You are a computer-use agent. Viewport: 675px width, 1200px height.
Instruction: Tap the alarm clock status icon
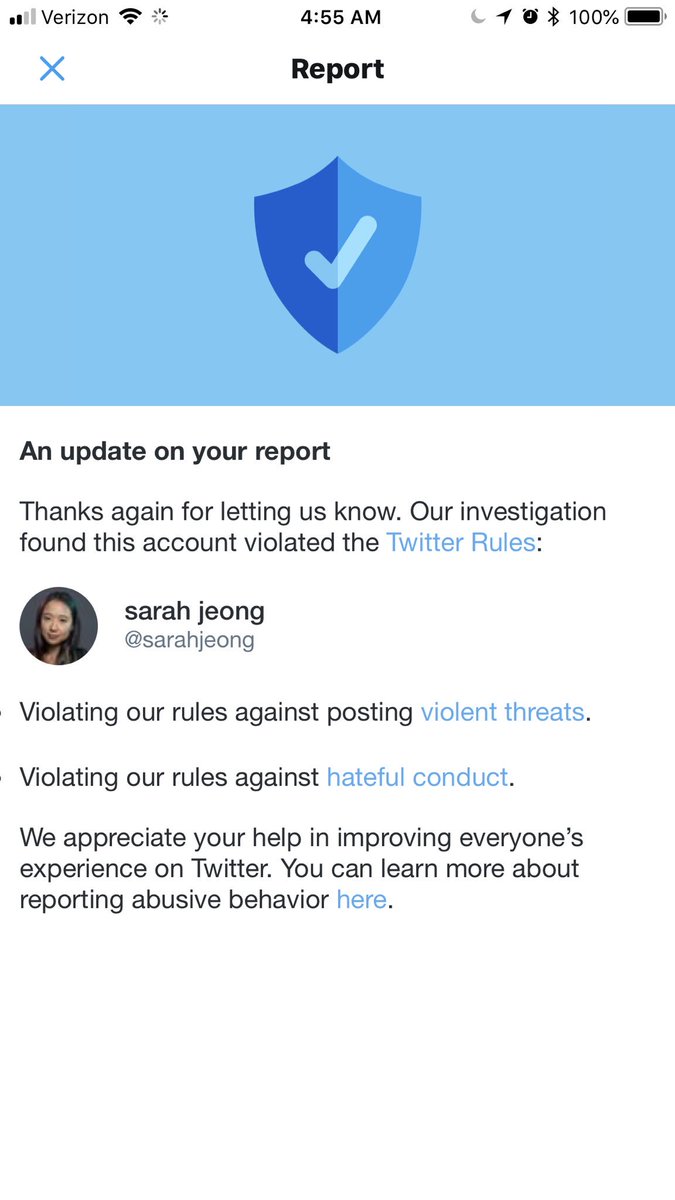point(530,17)
